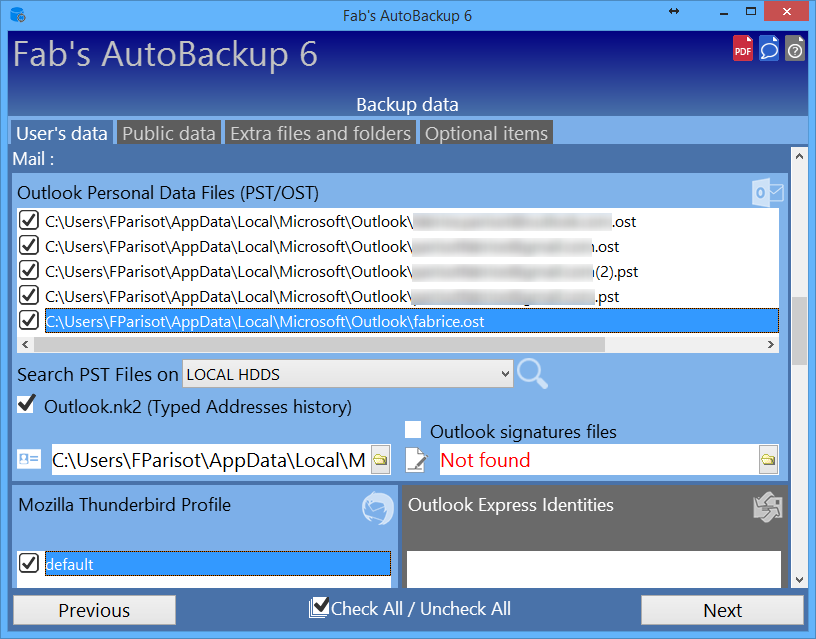Click the Outlook logo icon

(x=768, y=192)
